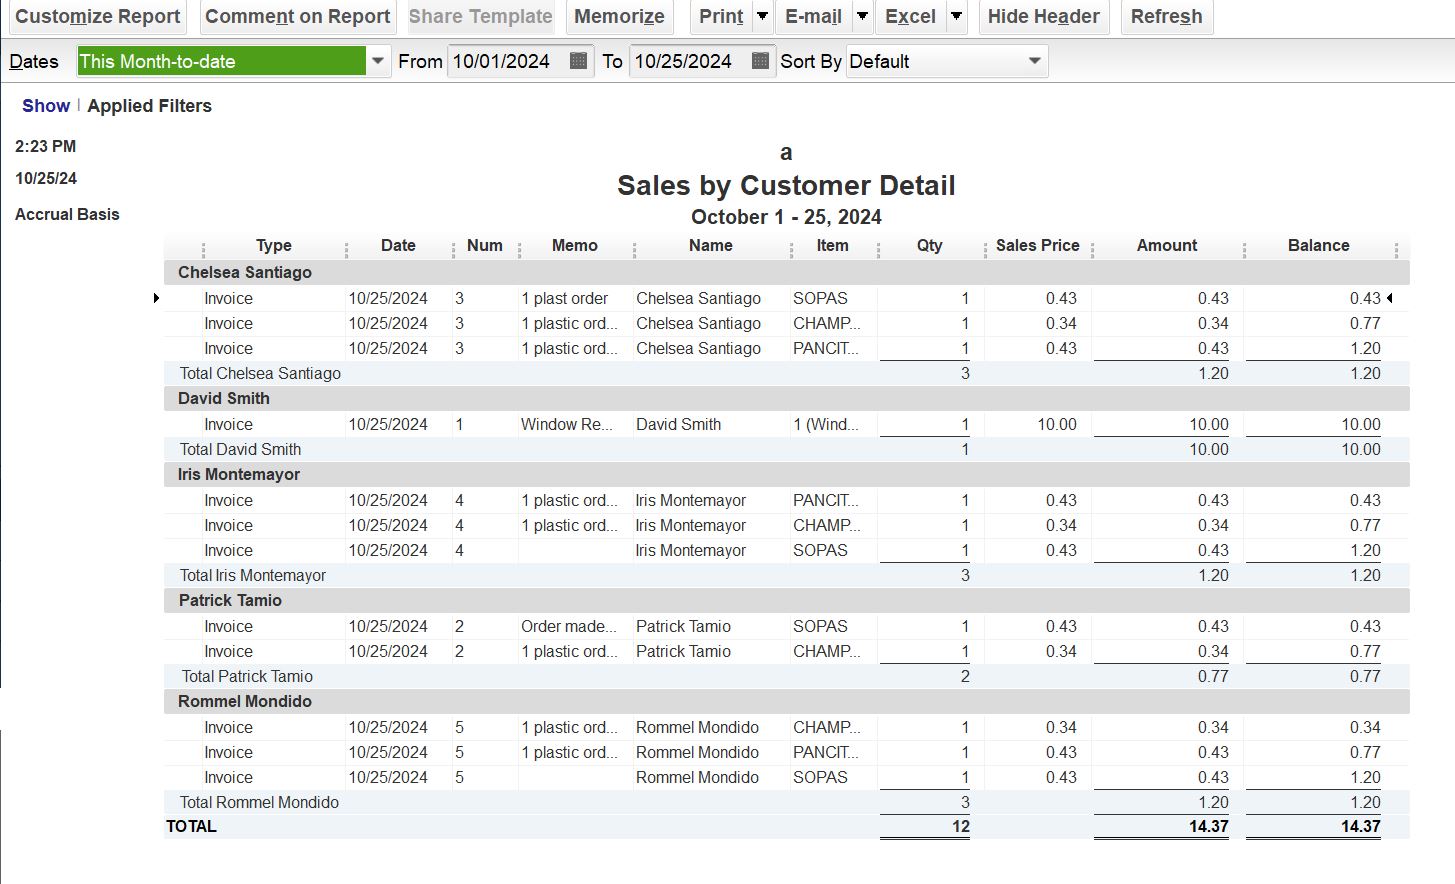Click David Smith's item '1 (Wind...' cell

pyautogui.click(x=826, y=425)
